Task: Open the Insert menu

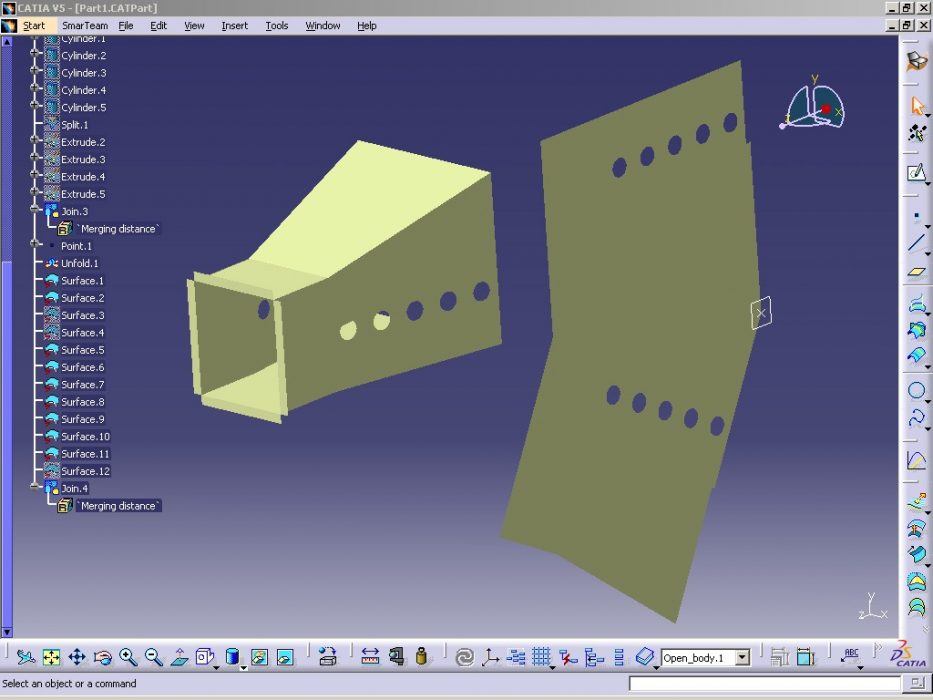Action: [x=235, y=25]
